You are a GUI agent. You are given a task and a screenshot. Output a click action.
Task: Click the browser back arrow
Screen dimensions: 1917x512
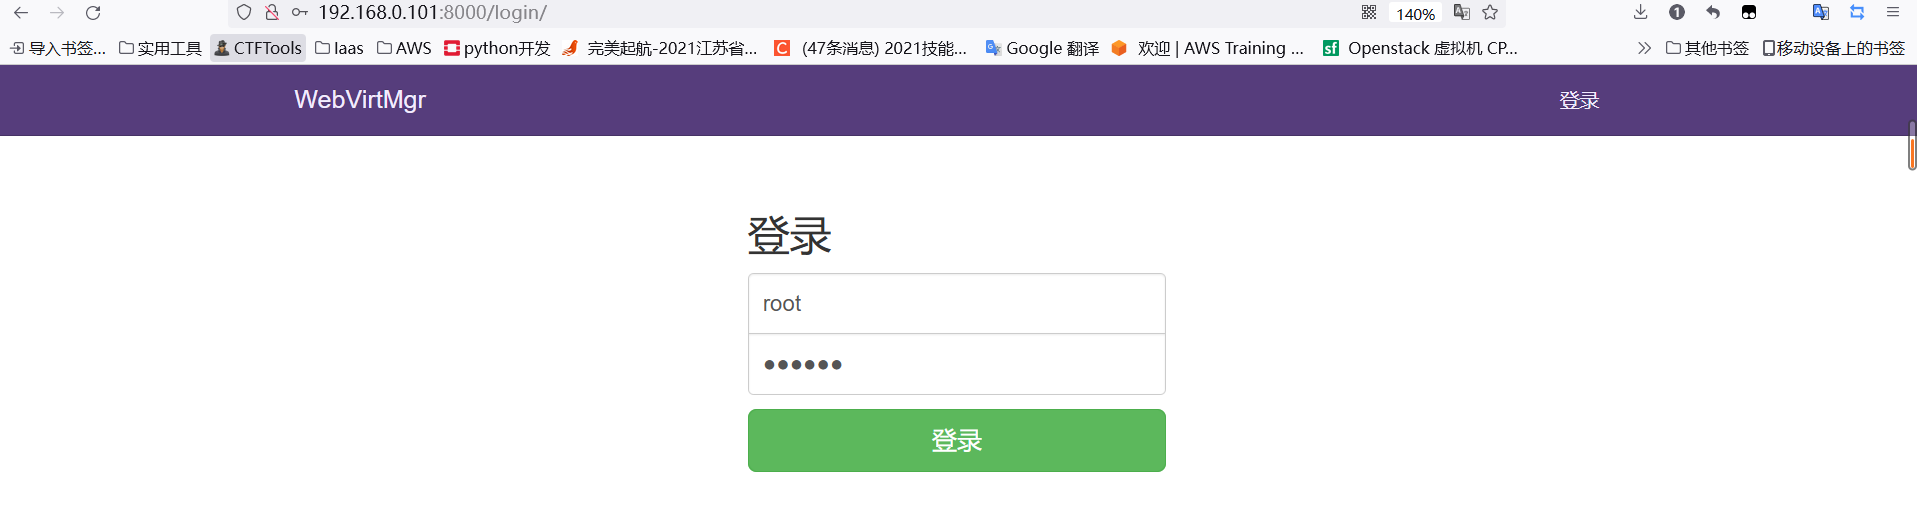click(21, 13)
